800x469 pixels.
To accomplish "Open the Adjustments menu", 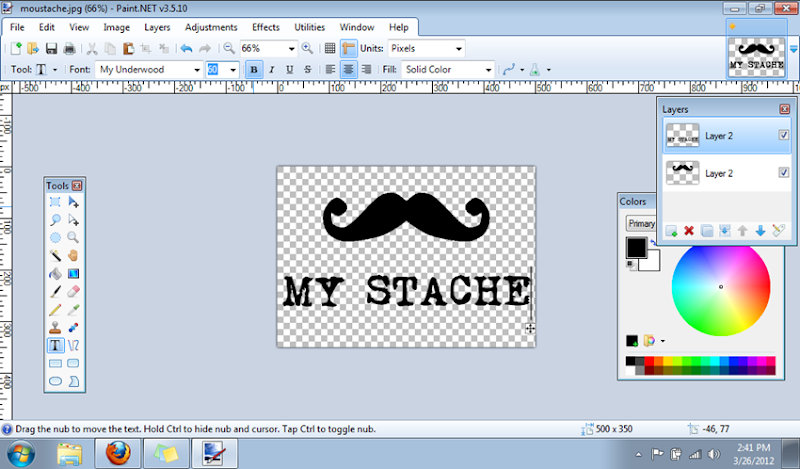I will 209,27.
